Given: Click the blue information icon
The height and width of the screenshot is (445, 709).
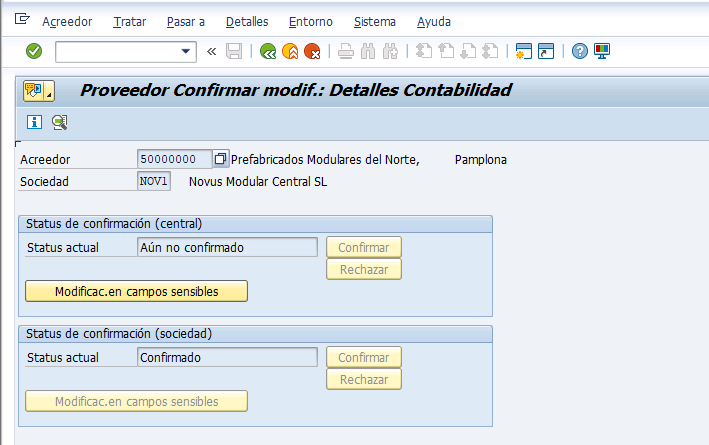Looking at the screenshot, I should (34, 122).
